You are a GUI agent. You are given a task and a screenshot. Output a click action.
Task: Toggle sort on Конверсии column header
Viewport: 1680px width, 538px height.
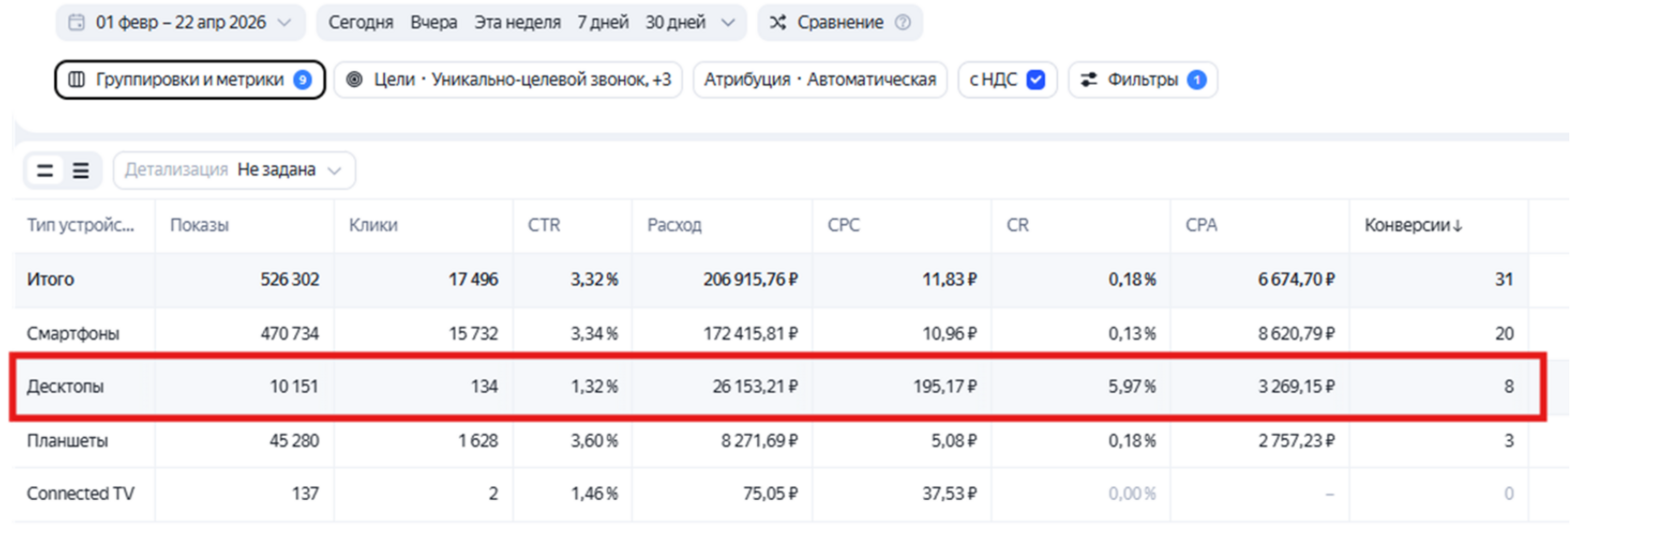1412,225
